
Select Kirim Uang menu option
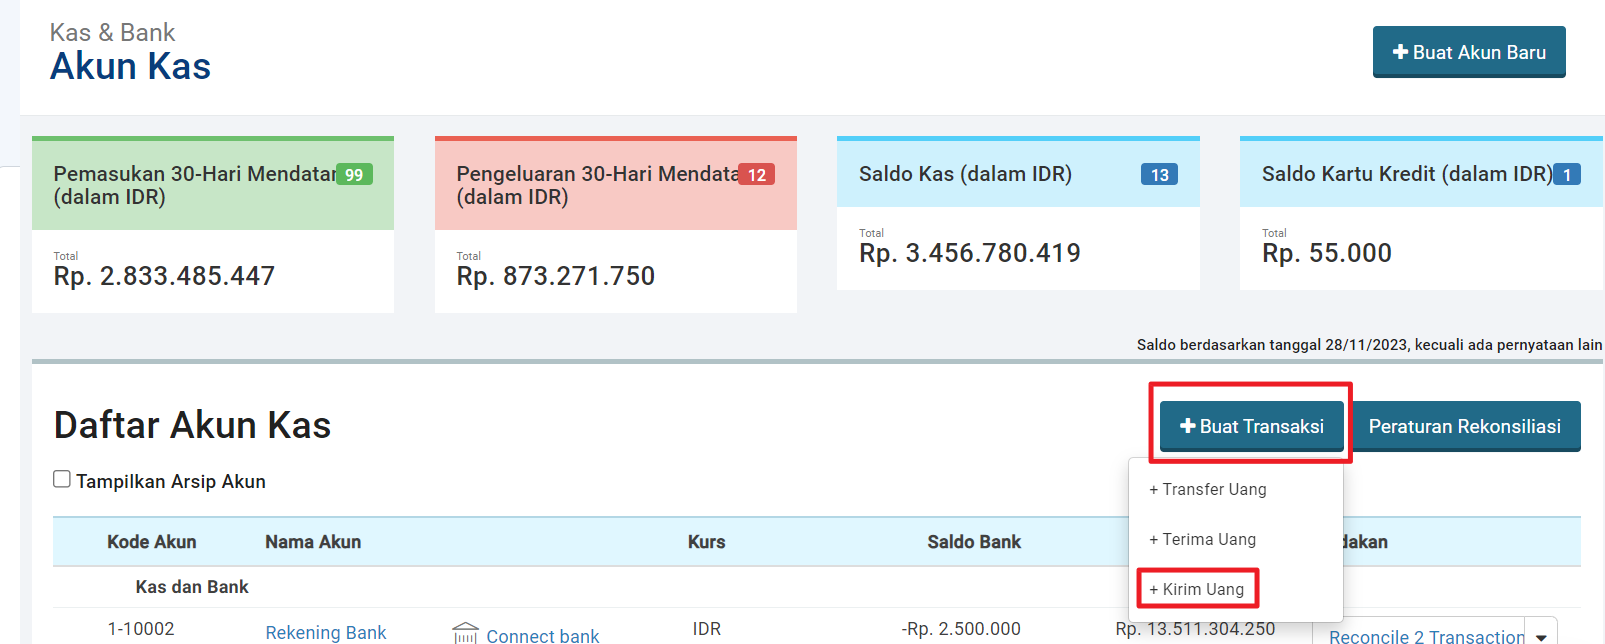[1197, 589]
